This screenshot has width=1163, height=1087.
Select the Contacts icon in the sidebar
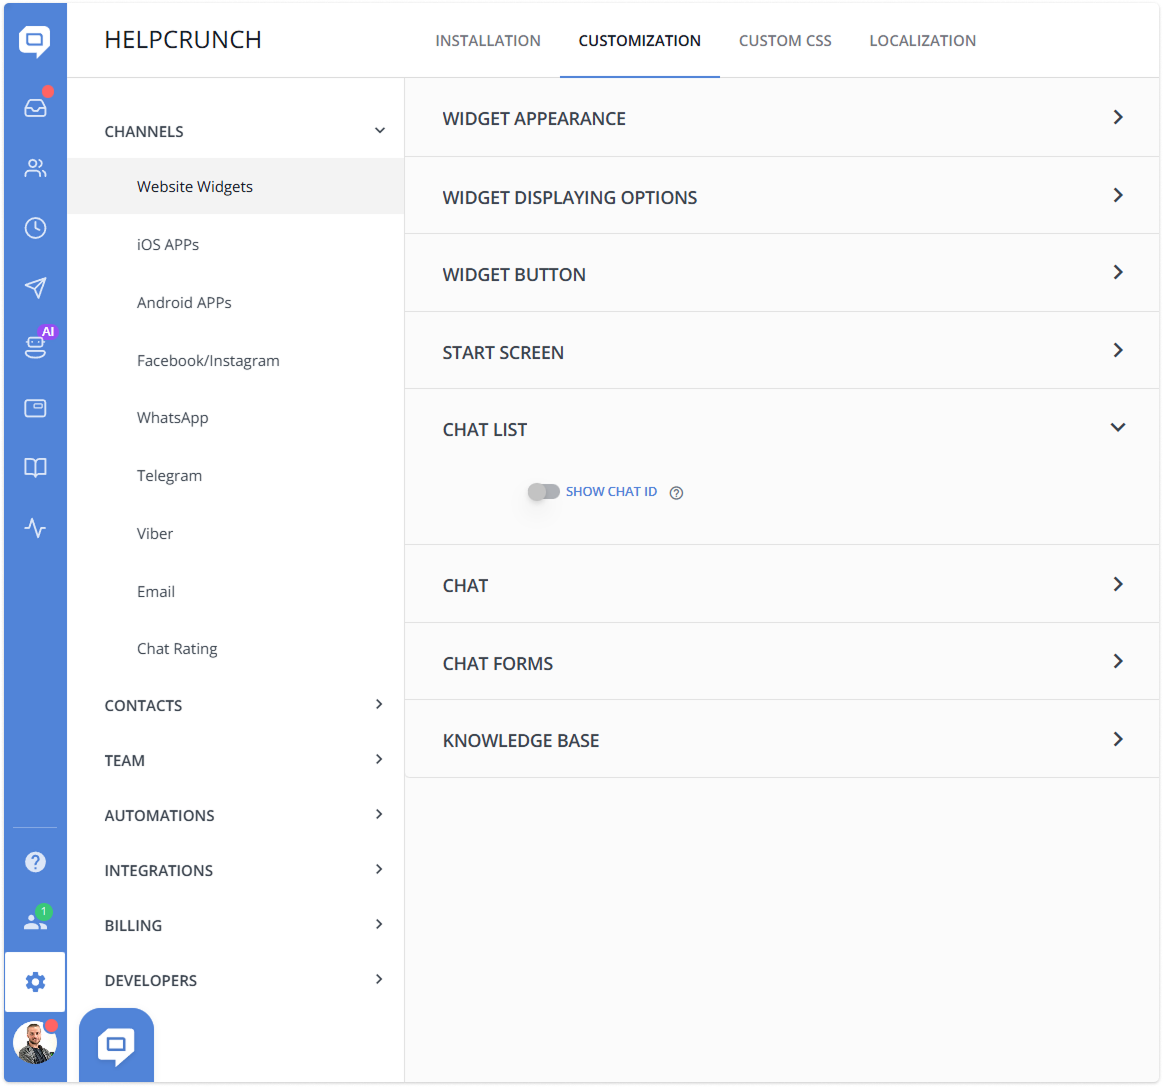[x=35, y=168]
